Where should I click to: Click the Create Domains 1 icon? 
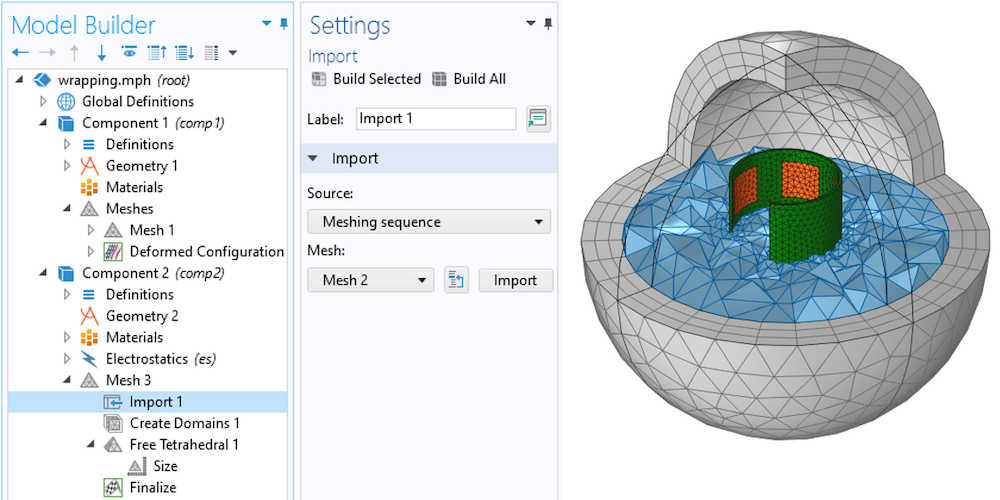click(113, 423)
